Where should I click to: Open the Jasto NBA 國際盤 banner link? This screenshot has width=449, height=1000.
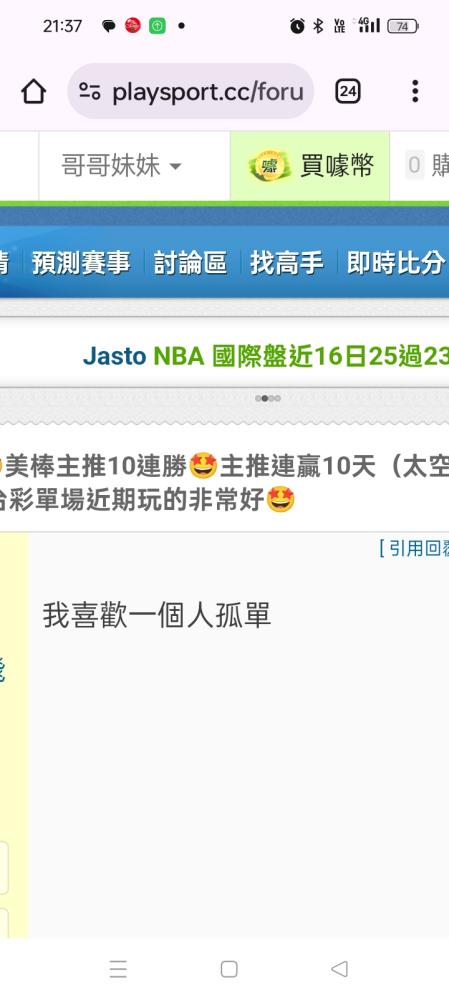(x=266, y=357)
